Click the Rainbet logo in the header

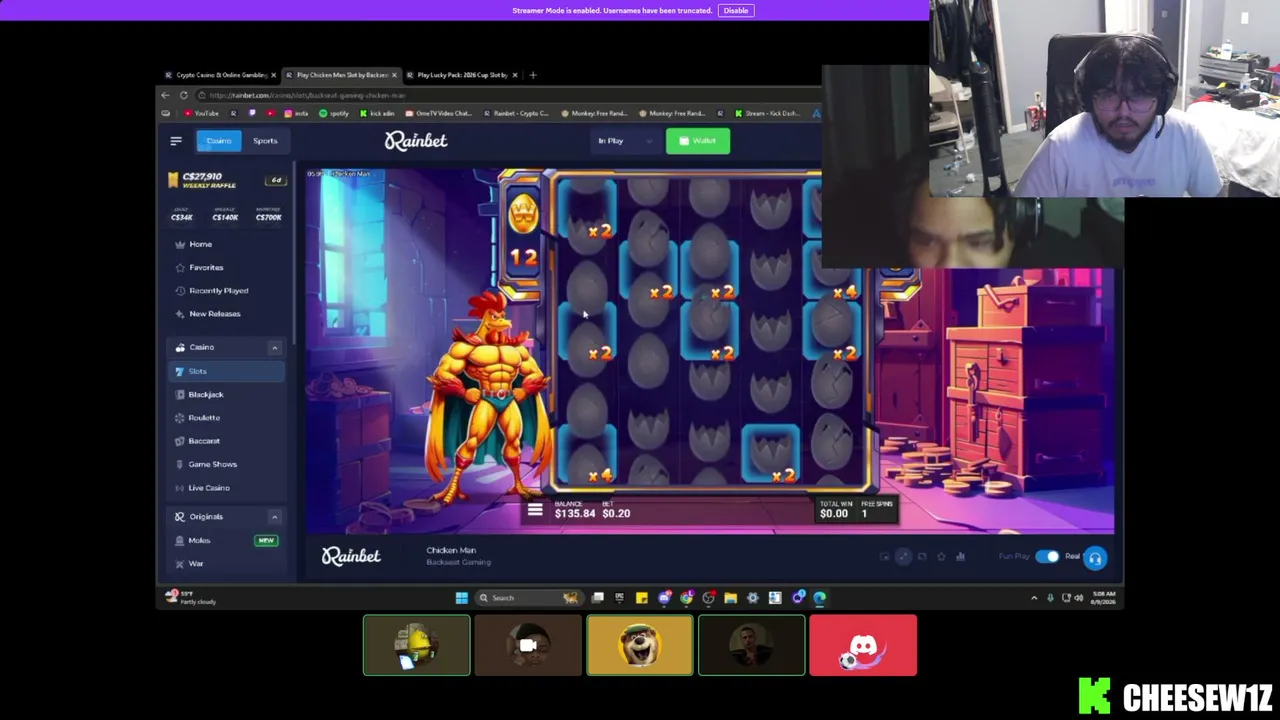[416, 141]
